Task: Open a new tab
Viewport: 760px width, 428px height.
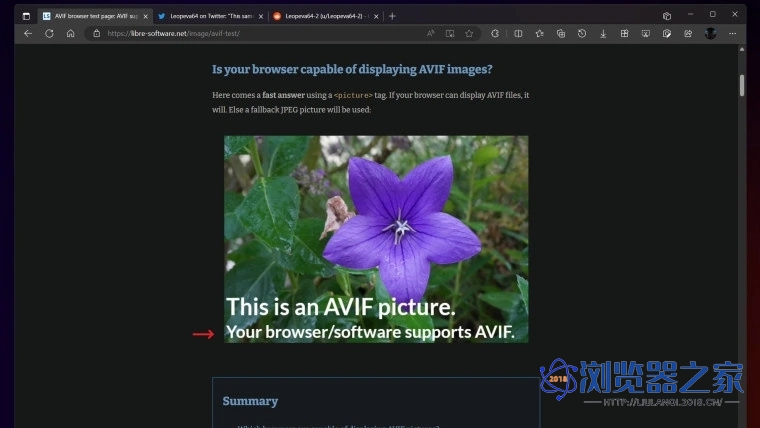Action: [392, 16]
